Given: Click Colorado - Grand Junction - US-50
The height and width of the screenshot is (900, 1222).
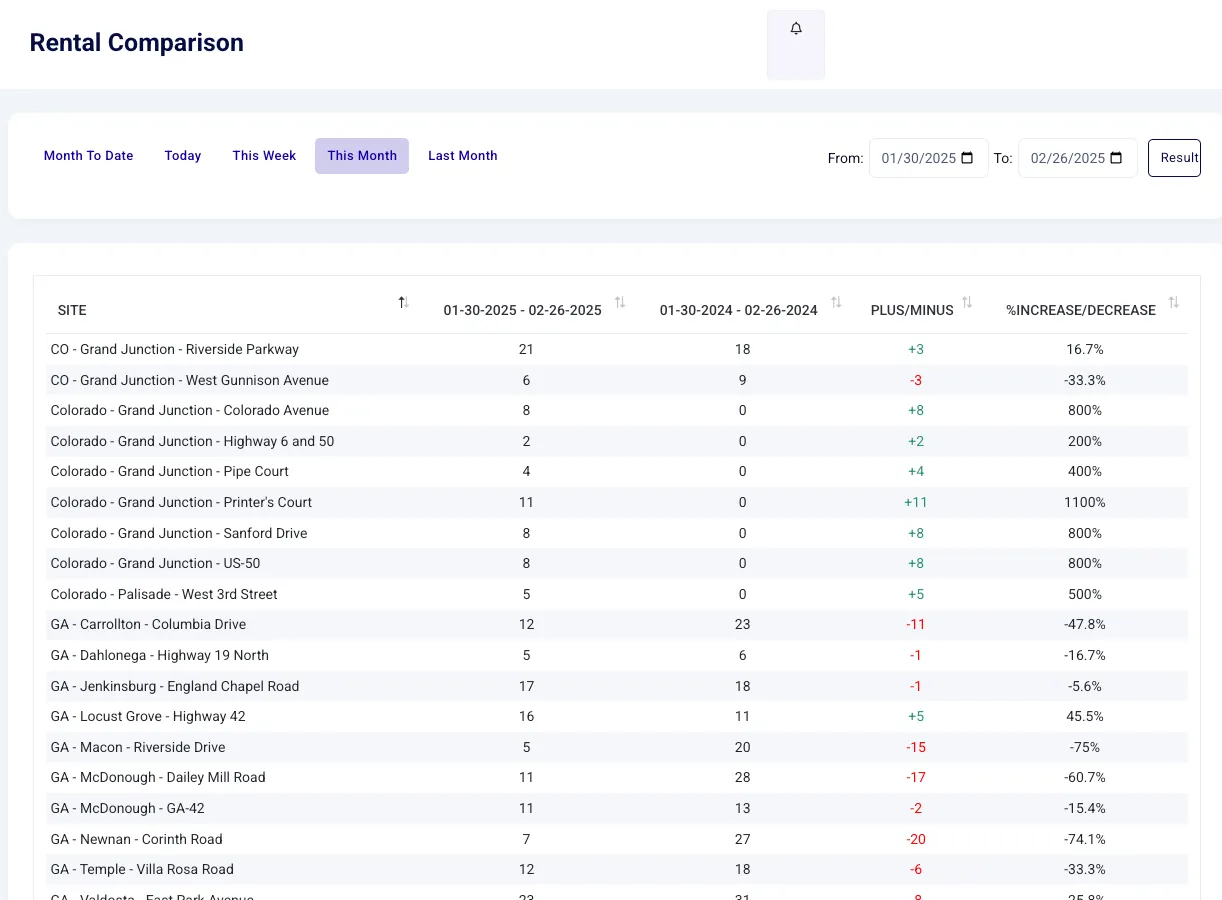Looking at the screenshot, I should 155,563.
